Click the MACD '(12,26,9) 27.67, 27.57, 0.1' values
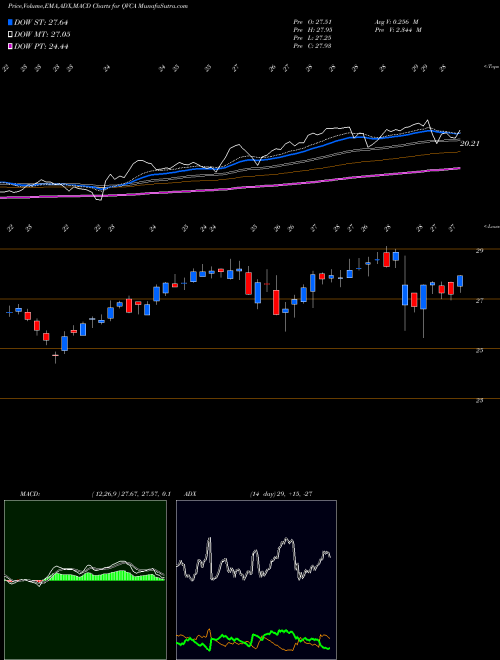 131,494
